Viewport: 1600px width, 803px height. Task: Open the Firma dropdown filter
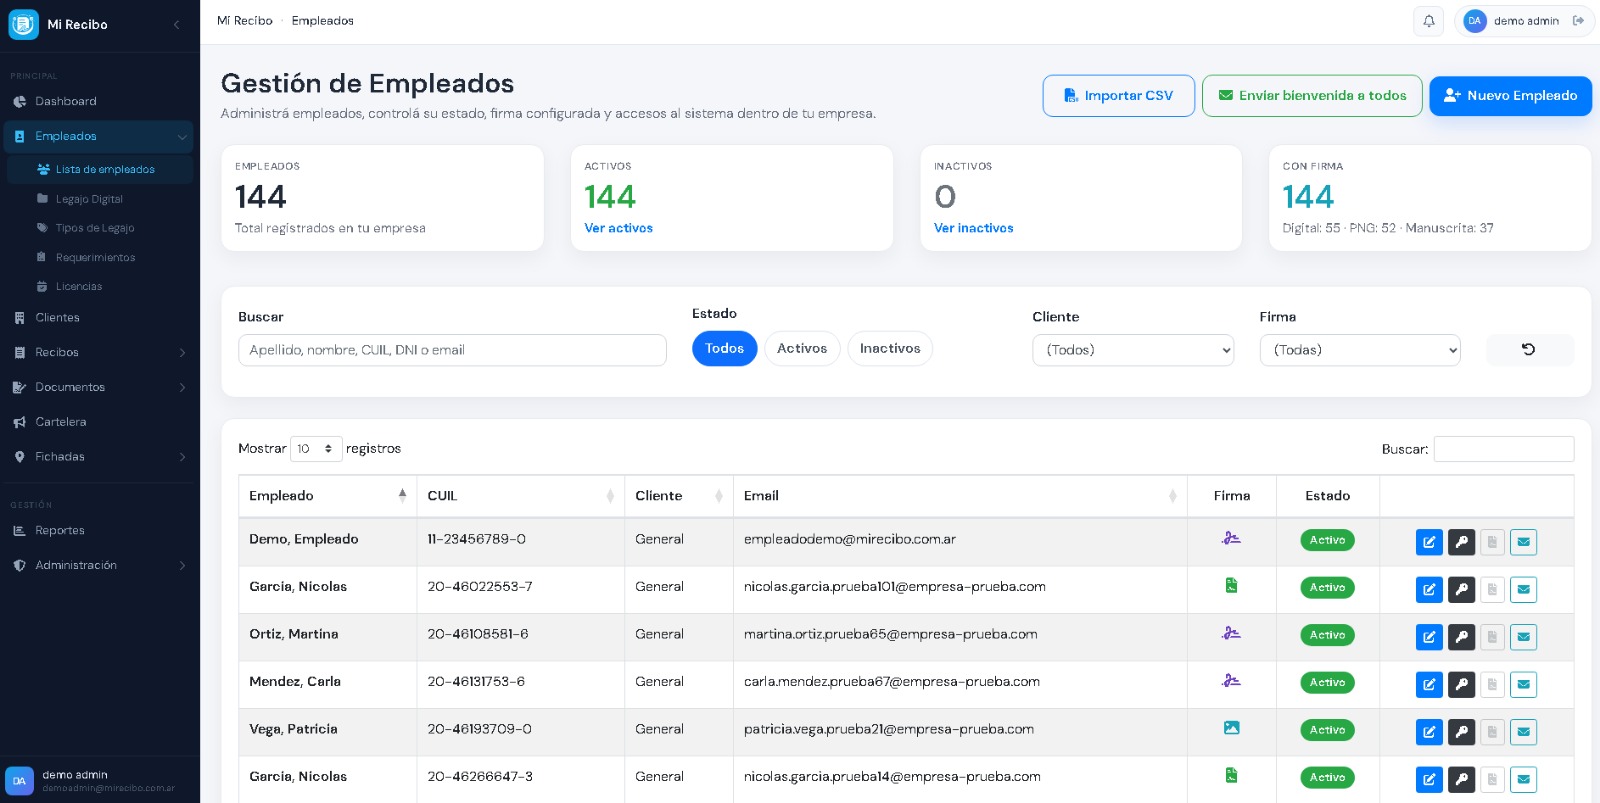pyautogui.click(x=1359, y=350)
